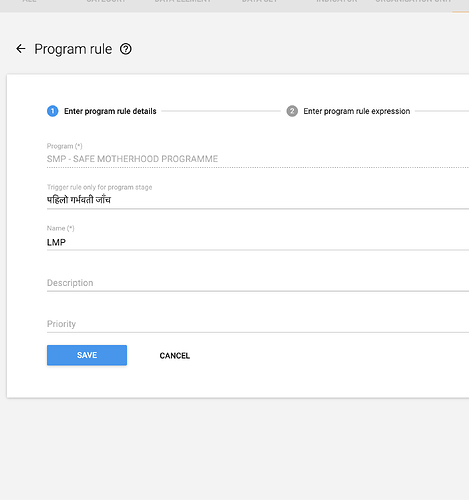Click the 'Program rule' page heading

[x=73, y=49]
